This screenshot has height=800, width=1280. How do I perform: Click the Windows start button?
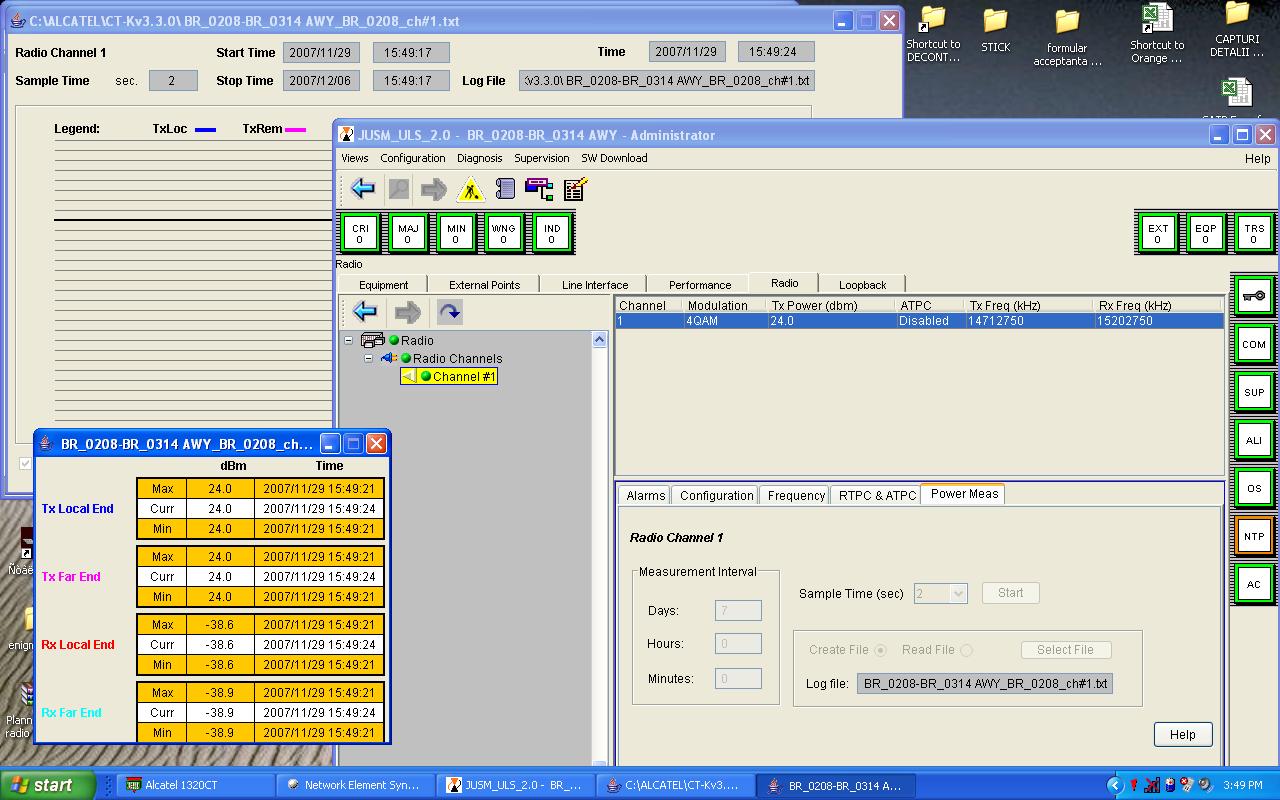[x=47, y=785]
